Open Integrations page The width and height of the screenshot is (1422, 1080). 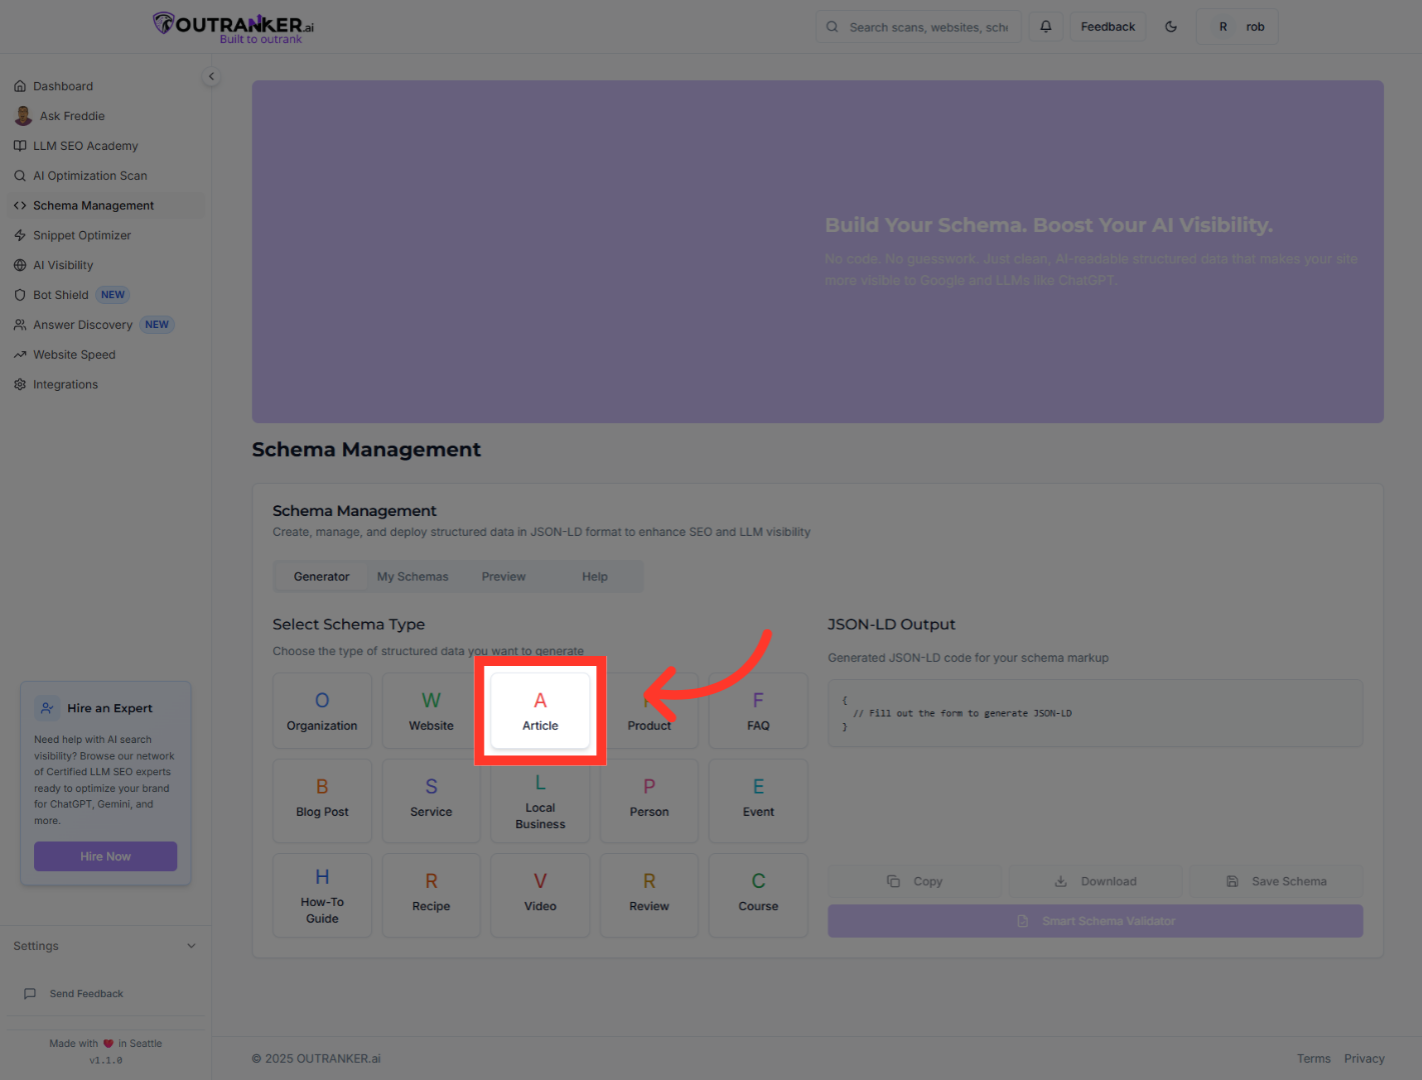65,385
